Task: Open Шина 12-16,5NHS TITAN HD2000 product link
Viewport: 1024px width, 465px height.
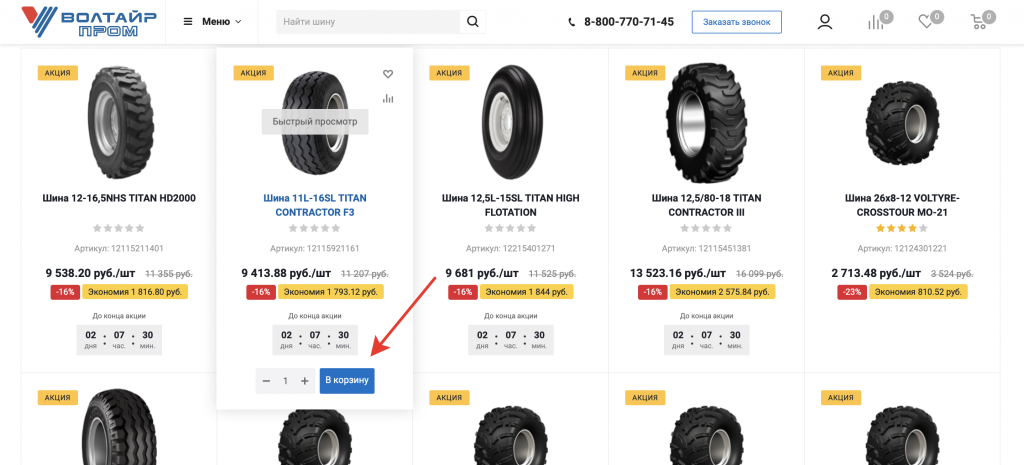Action: 119,198
